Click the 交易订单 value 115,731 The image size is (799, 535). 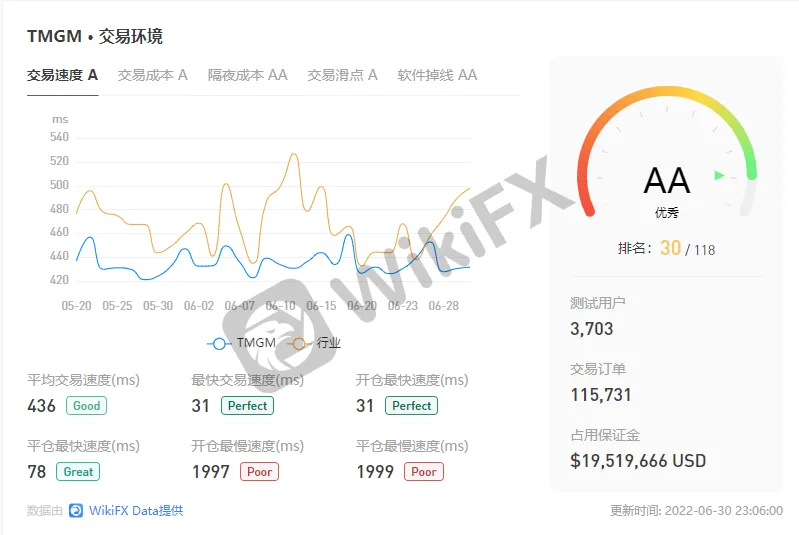pos(601,395)
